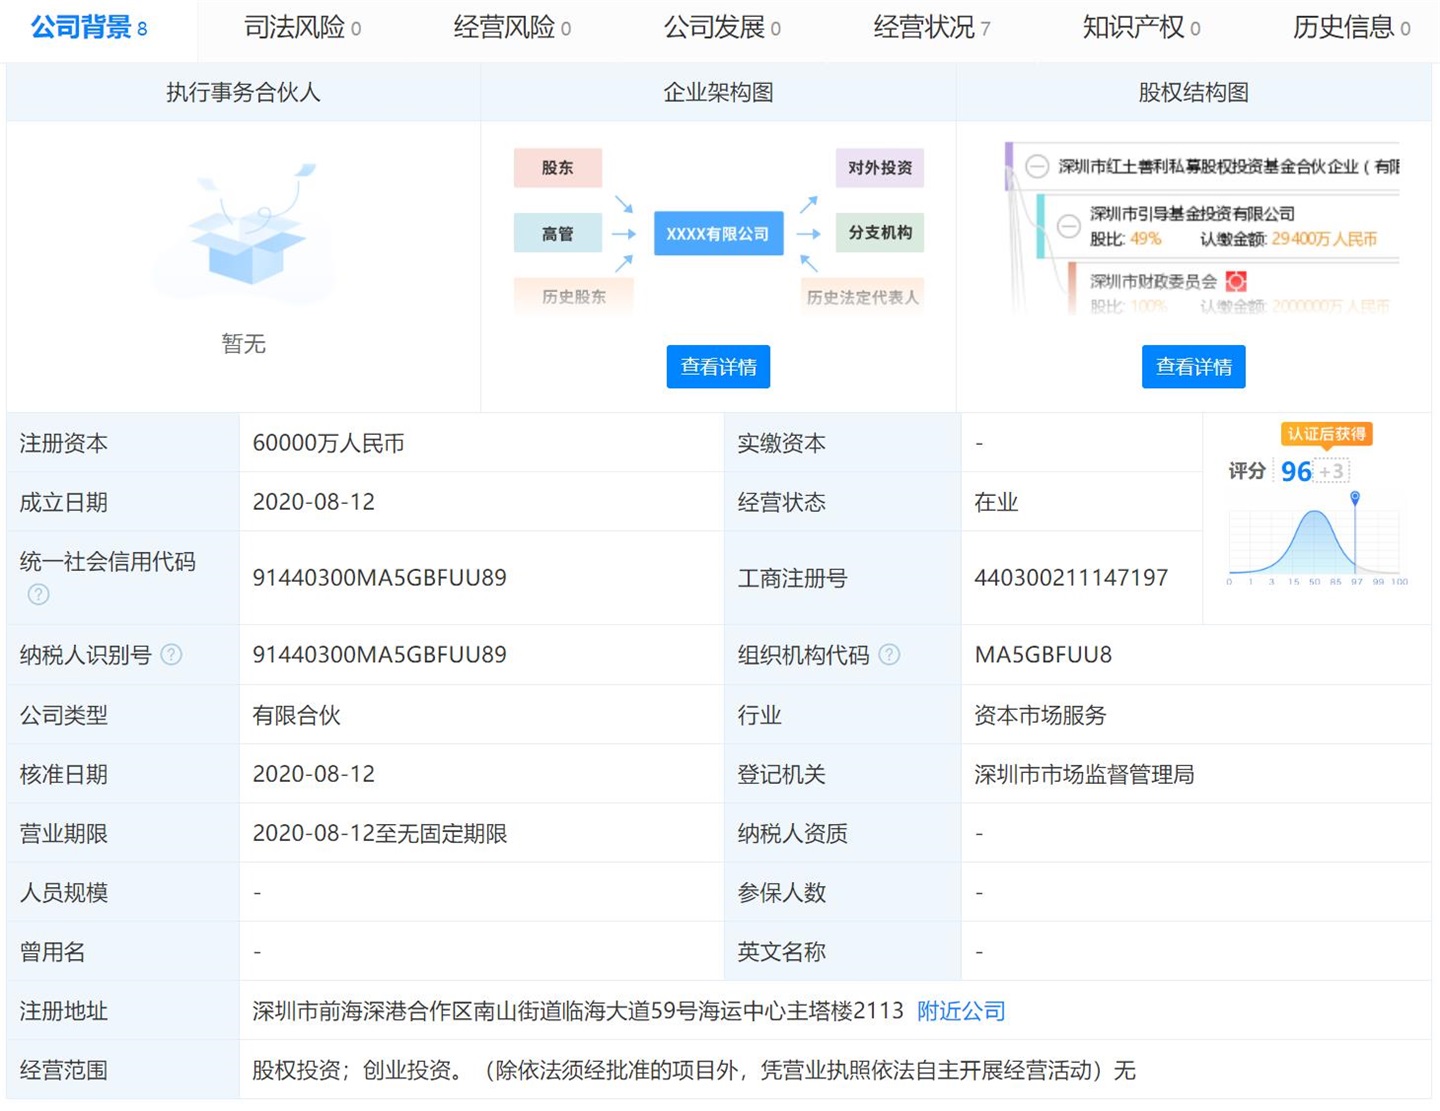Viewport: 1440px width, 1111px height.
Task: Switch to the 经营状况 tab
Action: (930, 27)
